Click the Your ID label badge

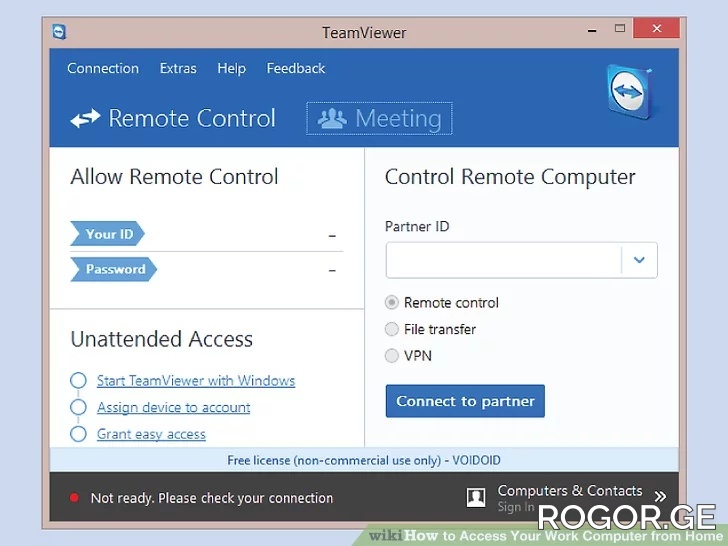(107, 234)
